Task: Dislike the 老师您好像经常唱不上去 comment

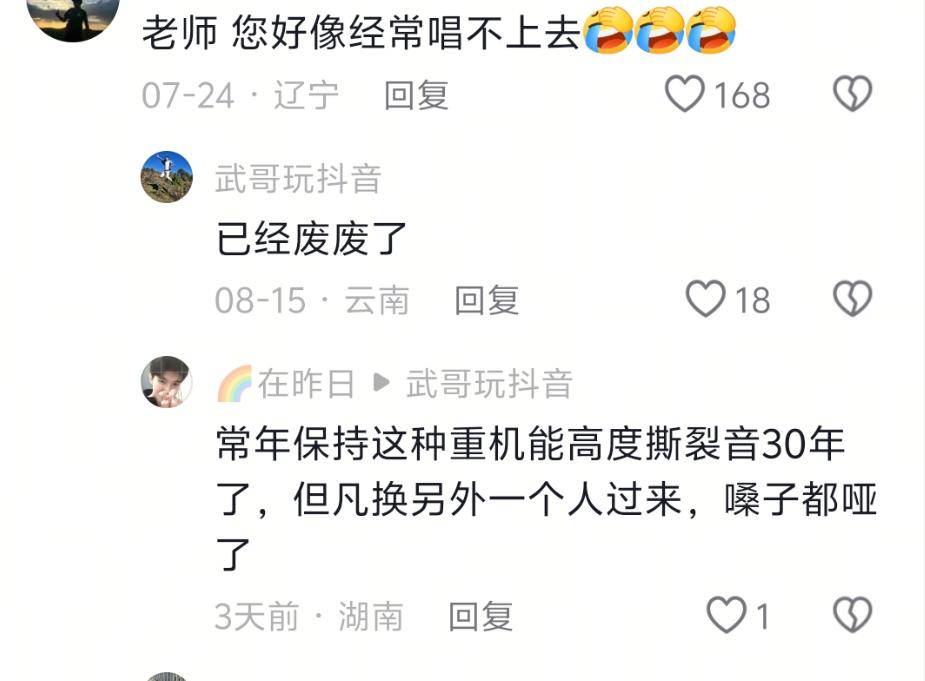Action: pos(852,94)
